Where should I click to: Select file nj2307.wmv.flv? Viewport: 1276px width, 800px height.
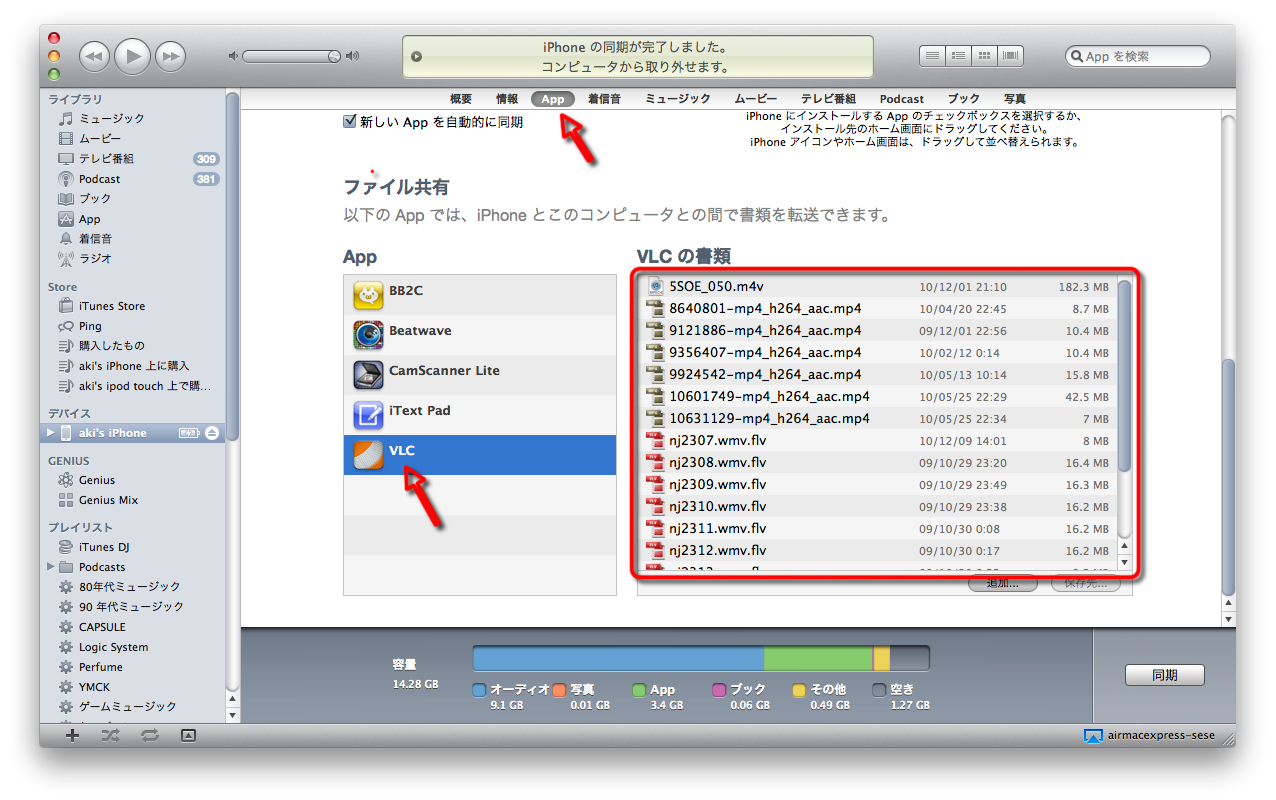point(878,441)
